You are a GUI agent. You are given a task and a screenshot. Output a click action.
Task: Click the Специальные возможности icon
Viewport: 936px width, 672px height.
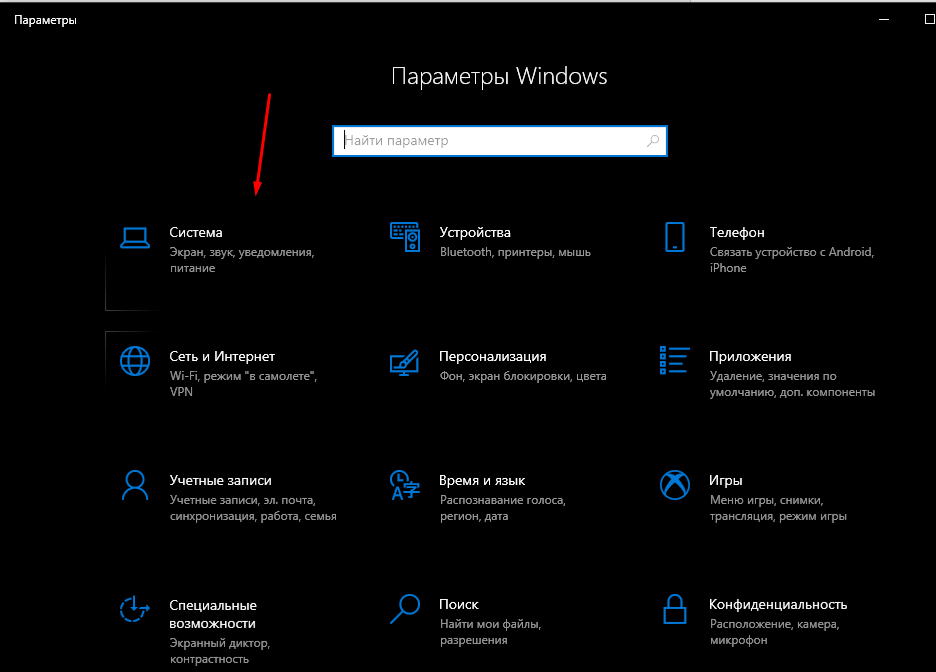pos(134,608)
